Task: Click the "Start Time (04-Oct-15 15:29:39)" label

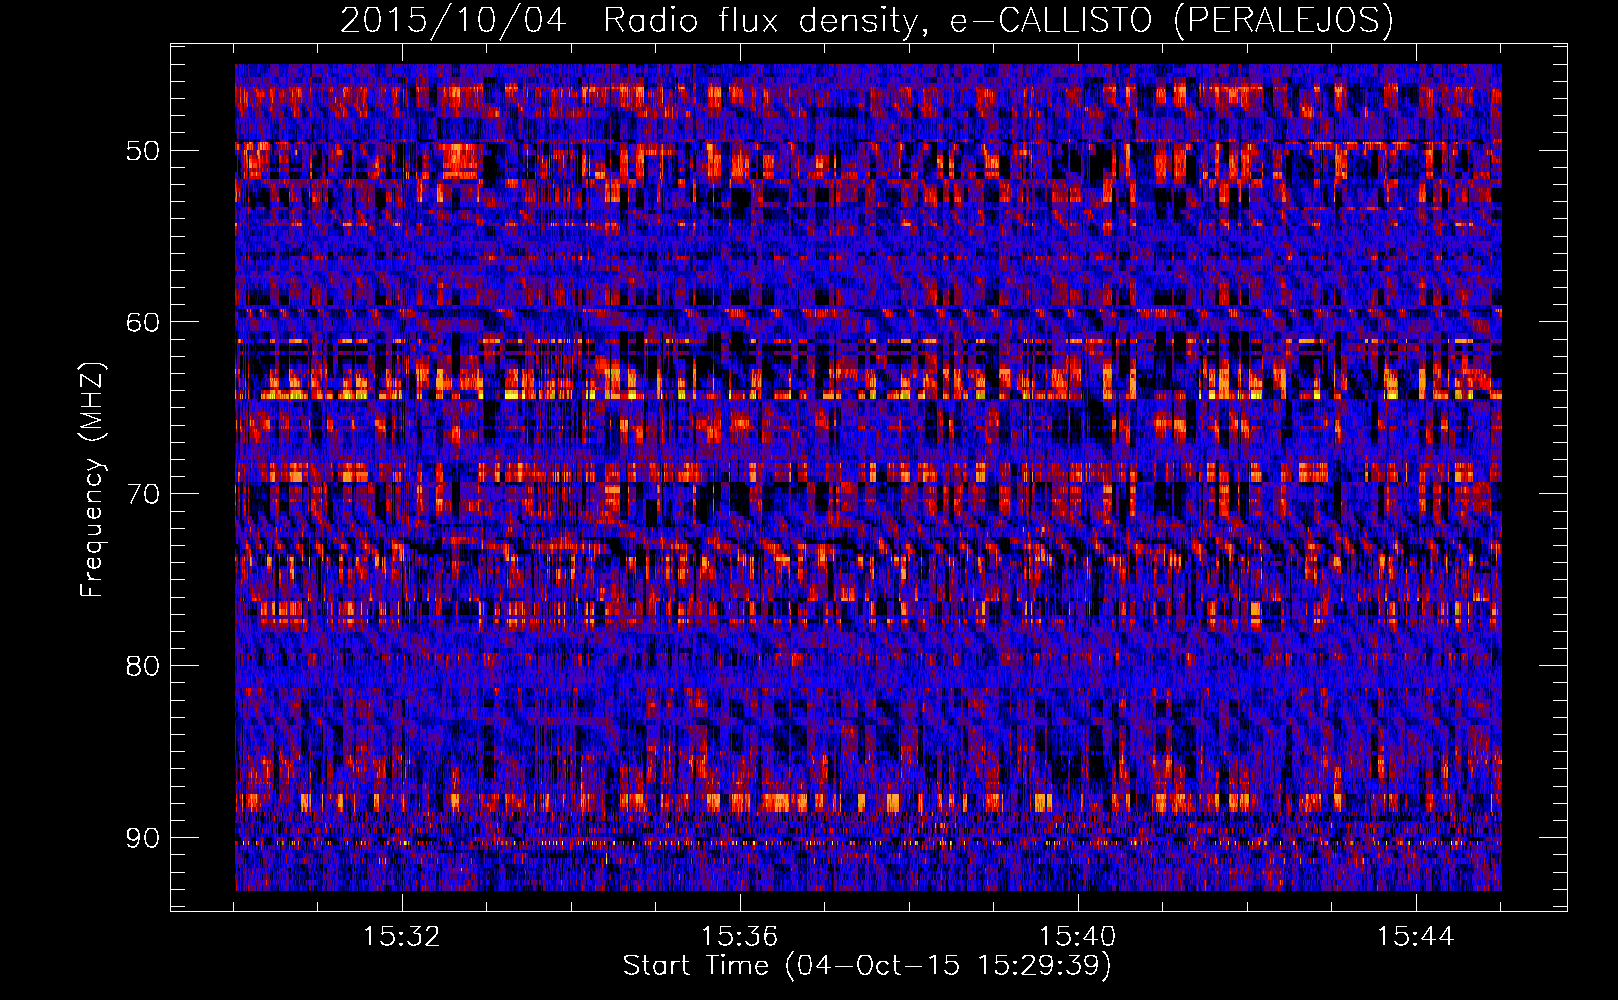Action: [867, 966]
